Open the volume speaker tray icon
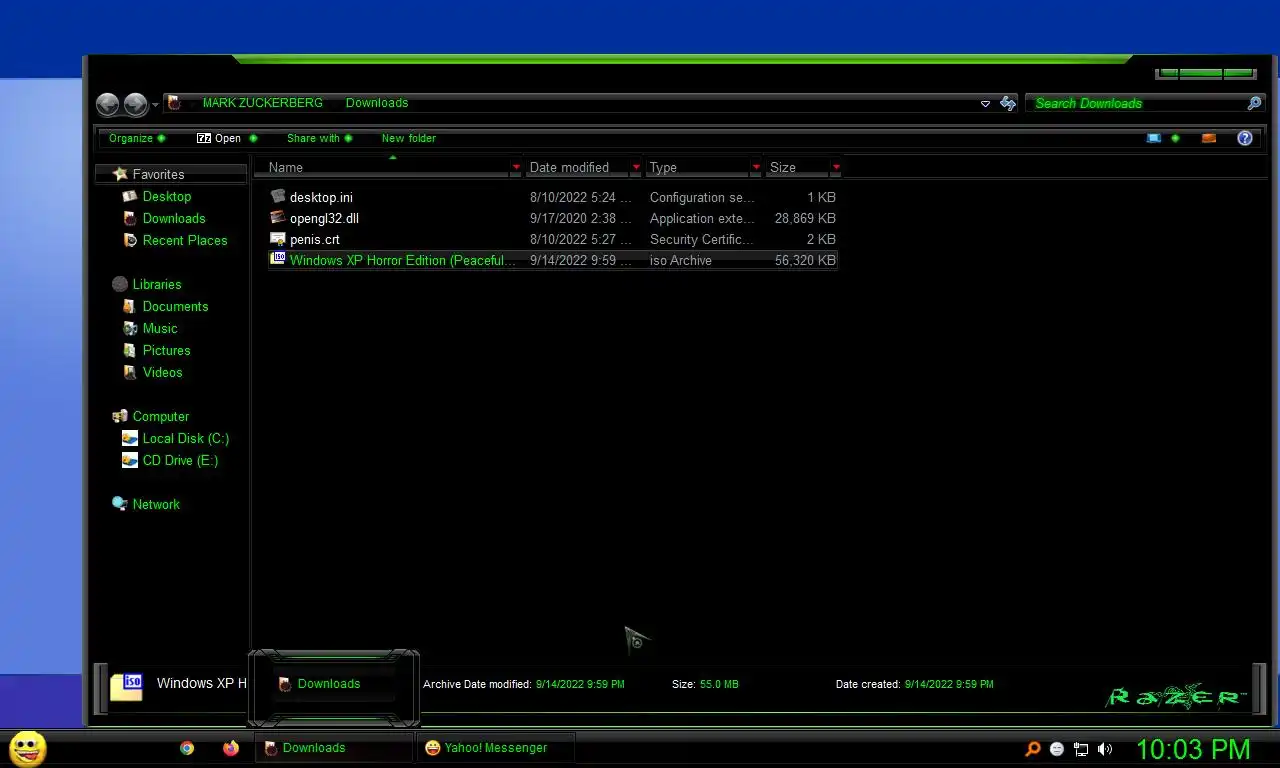Image resolution: width=1280 pixels, height=768 pixels. click(1105, 748)
